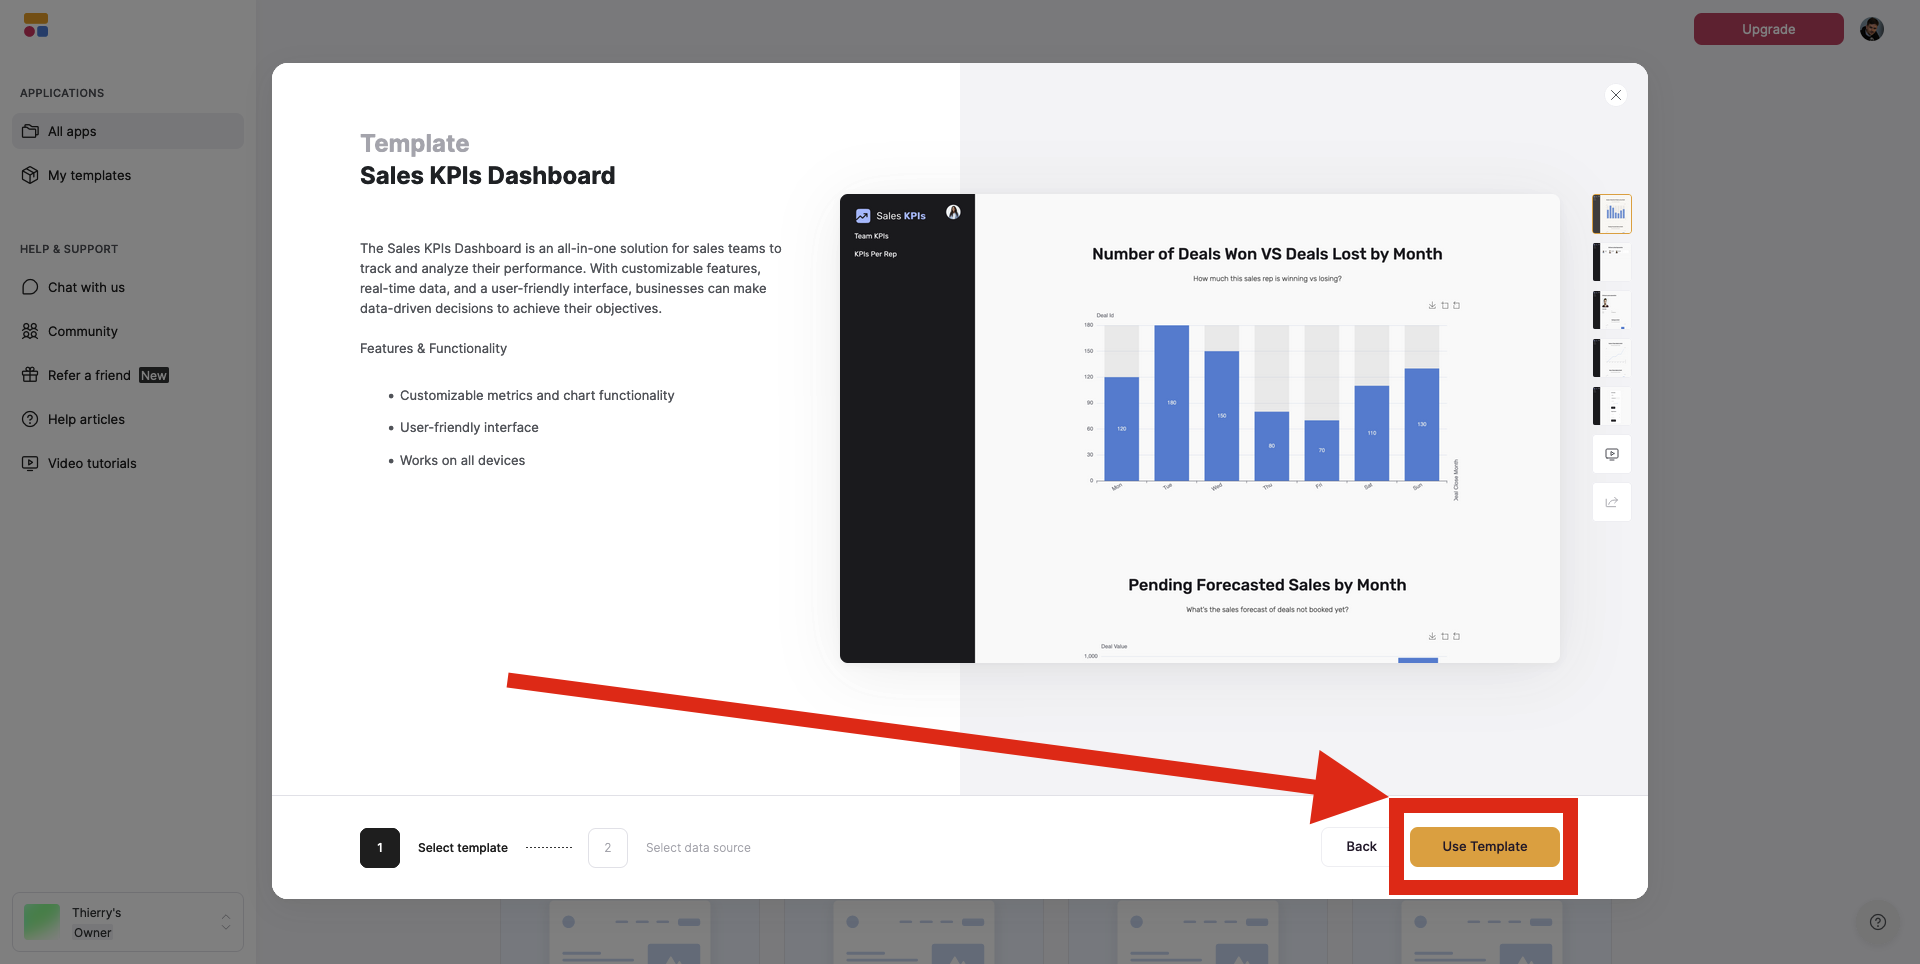Open Video tutorials
This screenshot has height=964, width=1920.
tap(128, 463)
